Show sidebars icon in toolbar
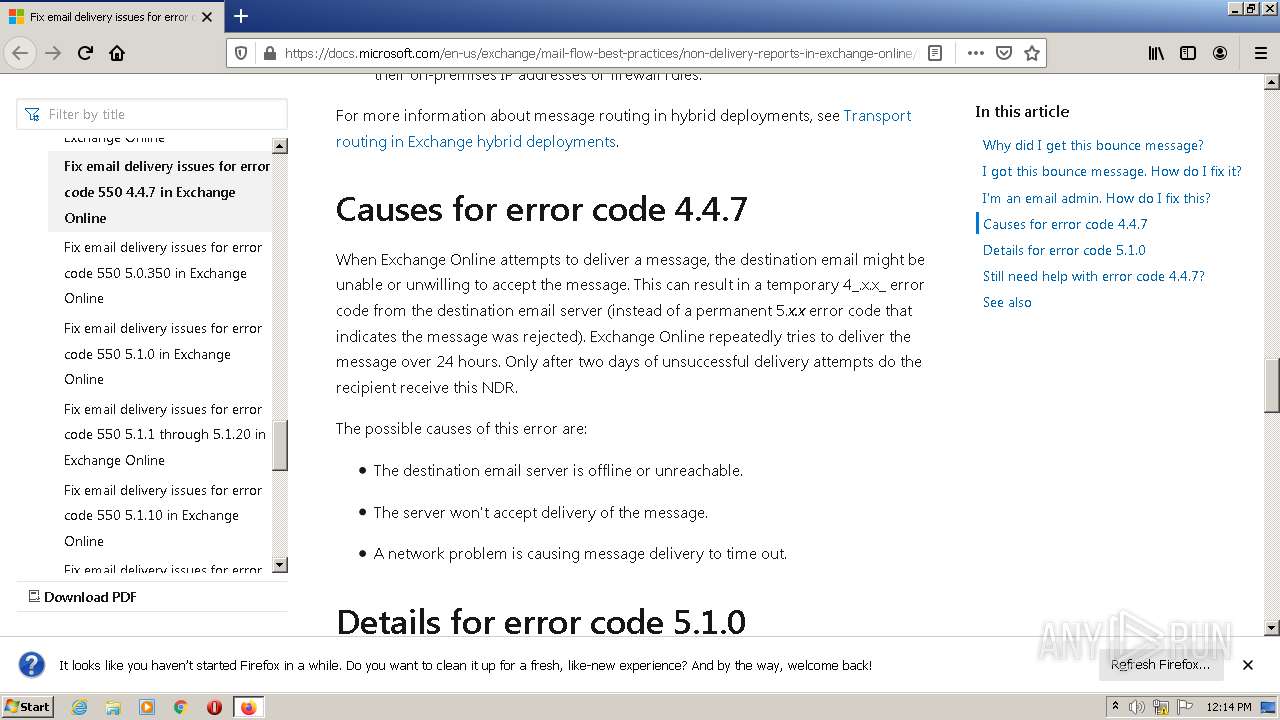The height and width of the screenshot is (720, 1280). 1188,53
